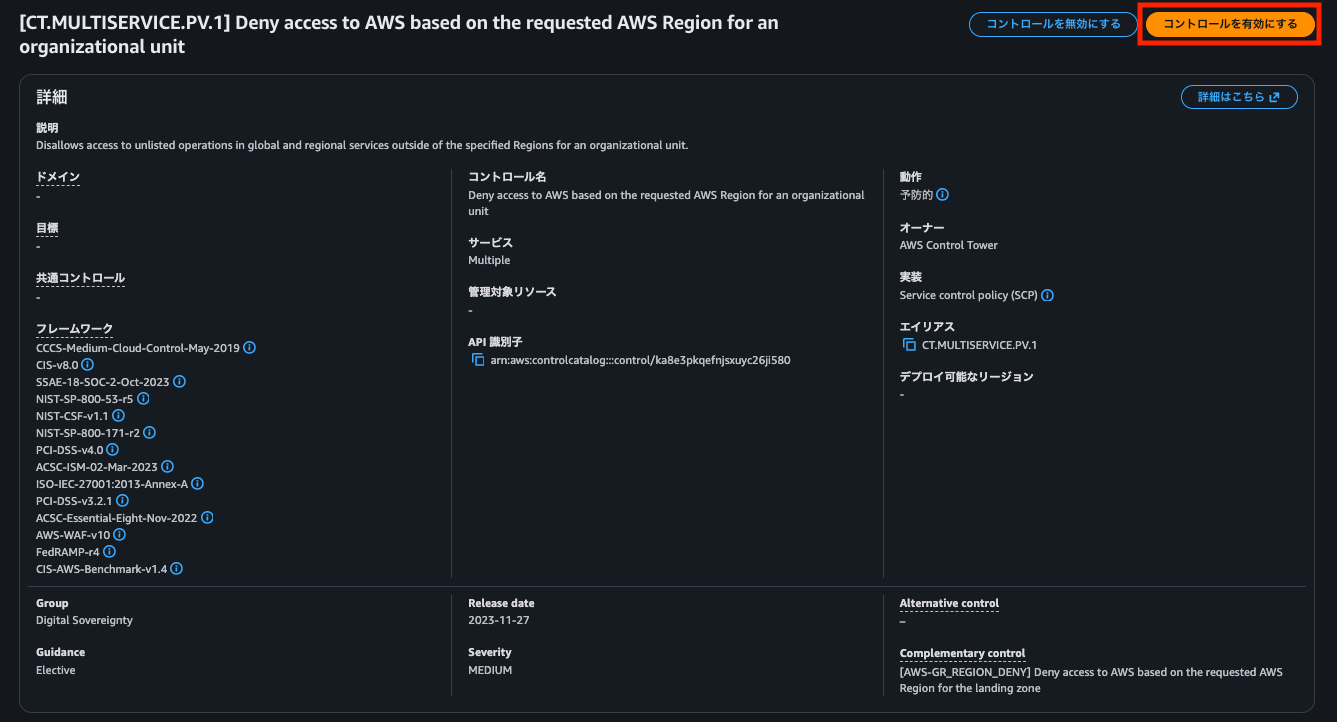Viewport: 1337px width, 722px height.
Task: Open the 詳細はこちら external link
Action: tap(1239, 97)
